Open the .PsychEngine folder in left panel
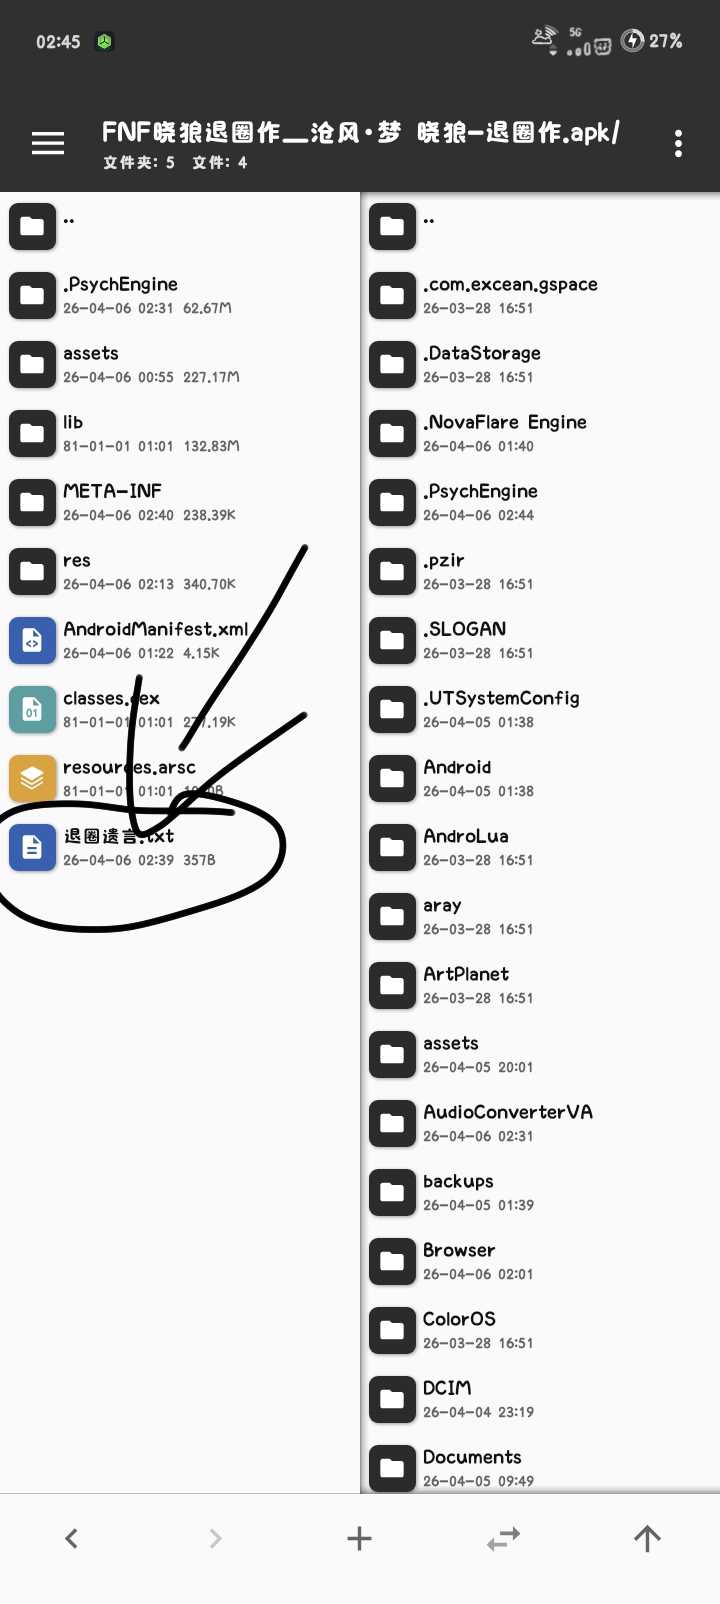Screen dimensions: 720x1604 pyautogui.click(x=180, y=295)
